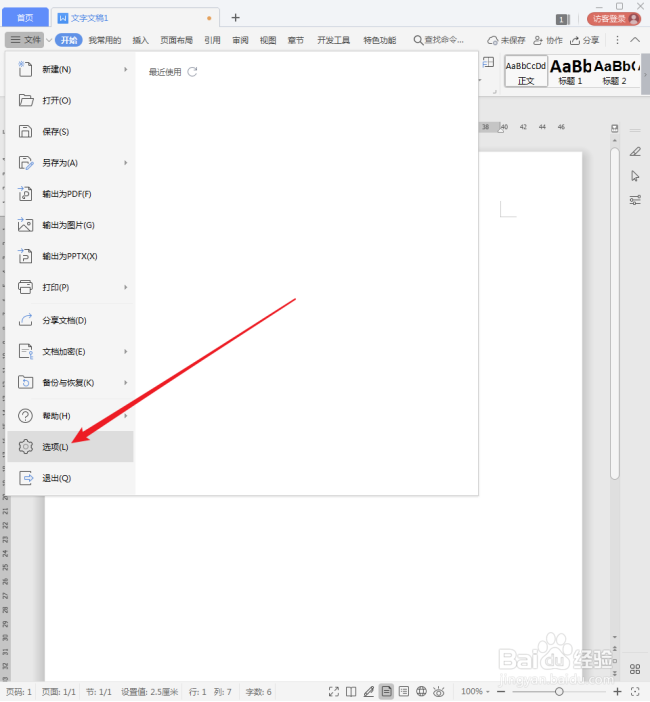Open the 特色功能 ribbon tab
The height and width of the screenshot is (702, 650).
pyautogui.click(x=380, y=40)
